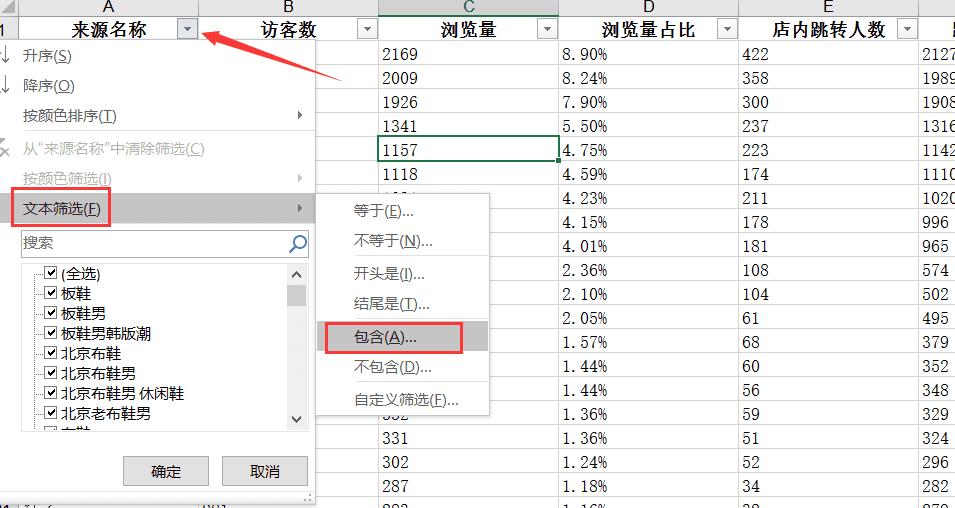Viewport: 955px width, 508px height.
Task: Open the 文本筛选 submenu
Action: point(158,208)
